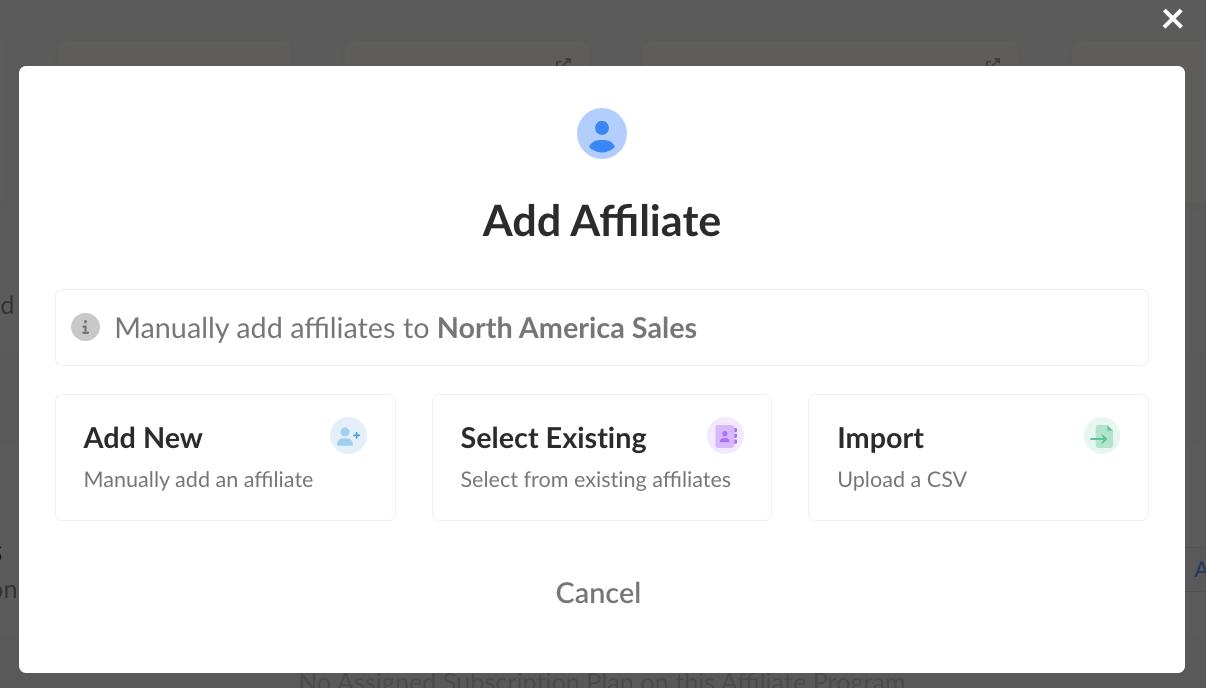Close the Add Affiliate dialog with X
The image size is (1206, 688).
tap(1172, 19)
